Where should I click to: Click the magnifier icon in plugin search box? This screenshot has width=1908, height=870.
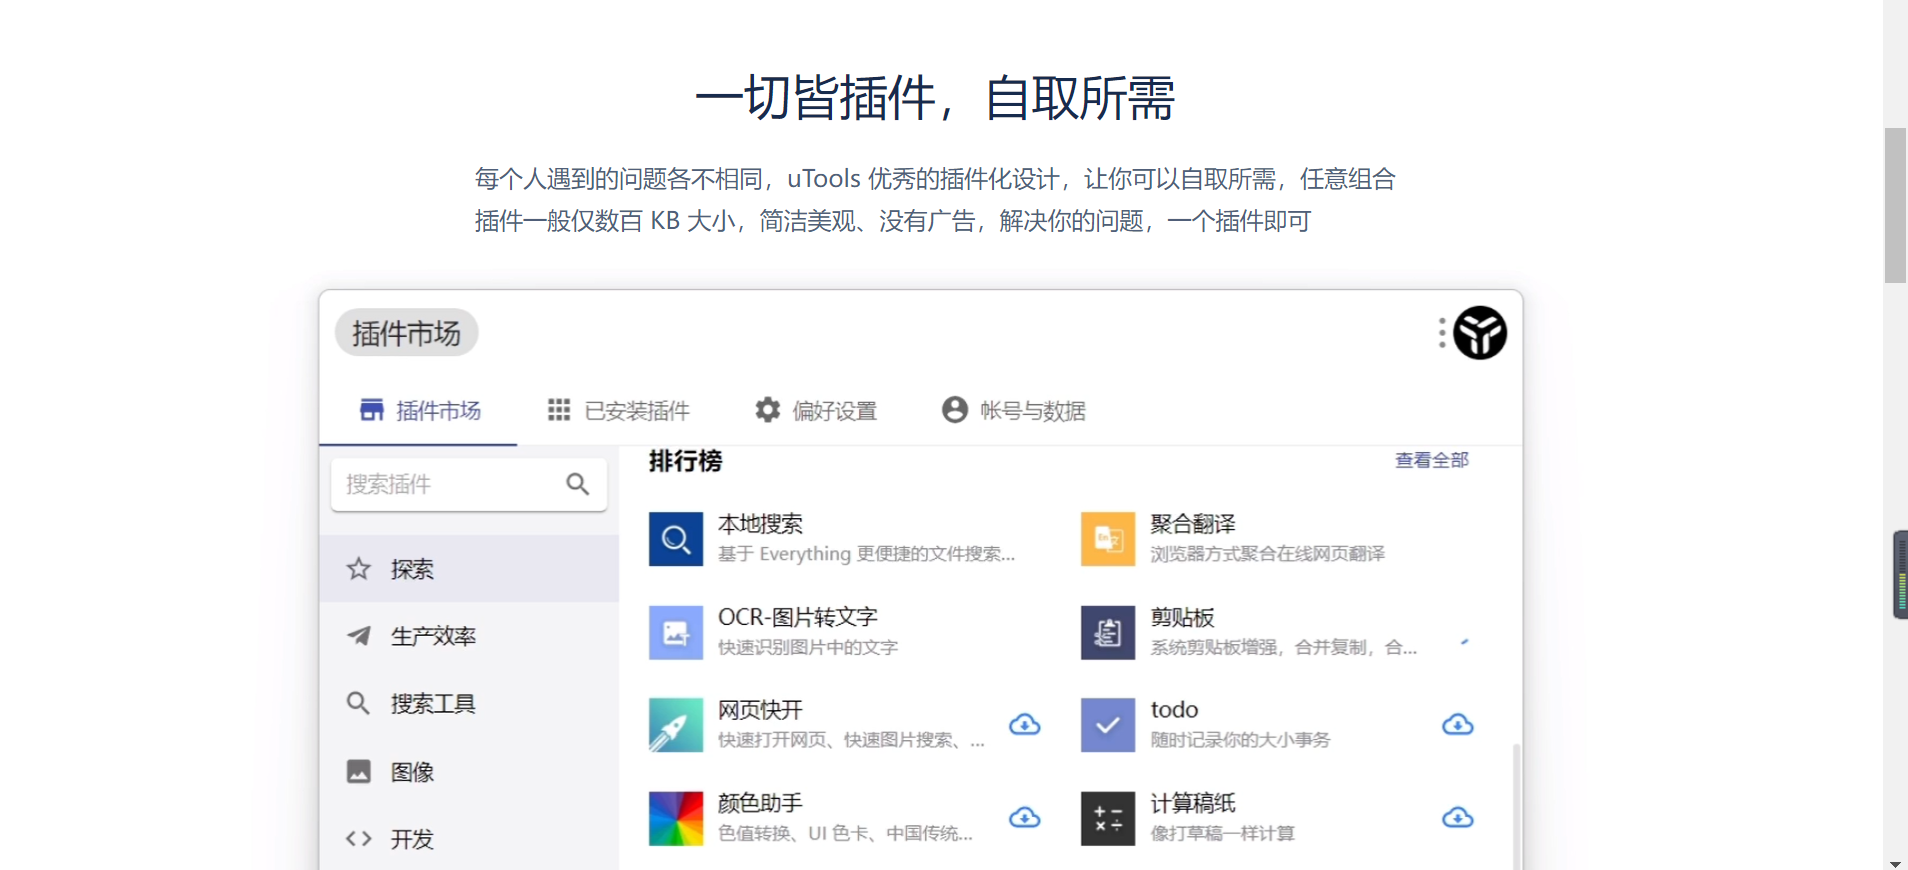click(578, 484)
